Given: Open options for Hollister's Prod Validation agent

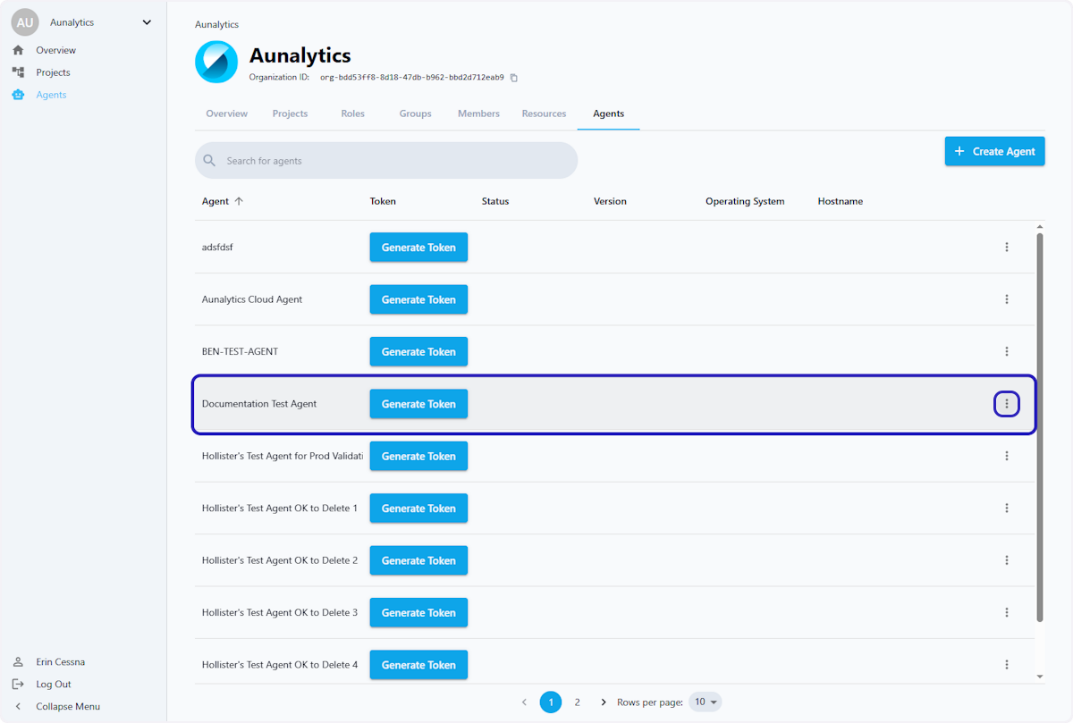Looking at the screenshot, I should [1007, 456].
